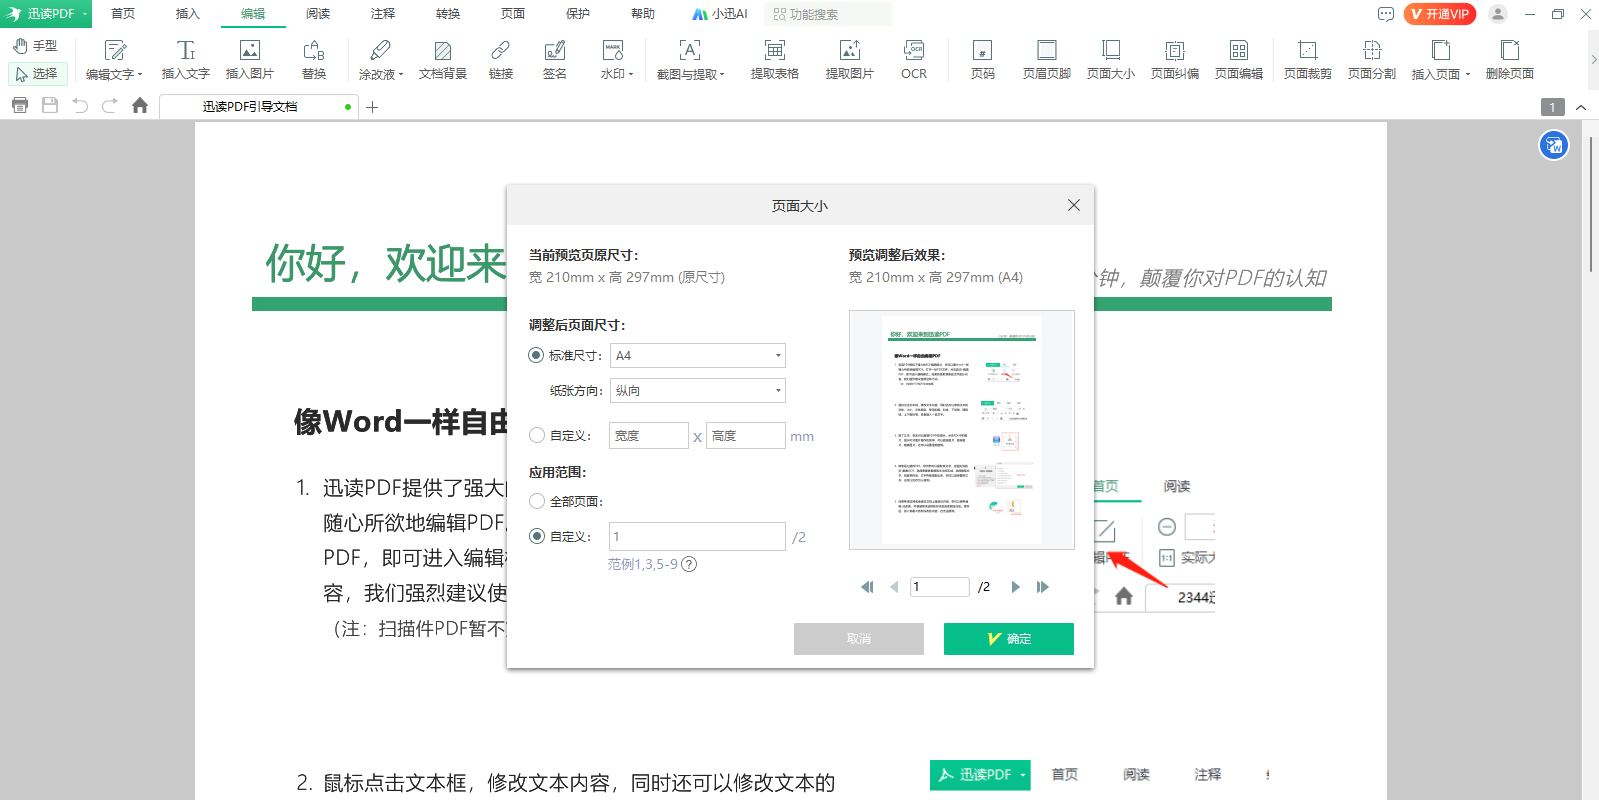This screenshot has width=1599, height=800.
Task: Click the 链接 link tool
Action: click(x=501, y=60)
